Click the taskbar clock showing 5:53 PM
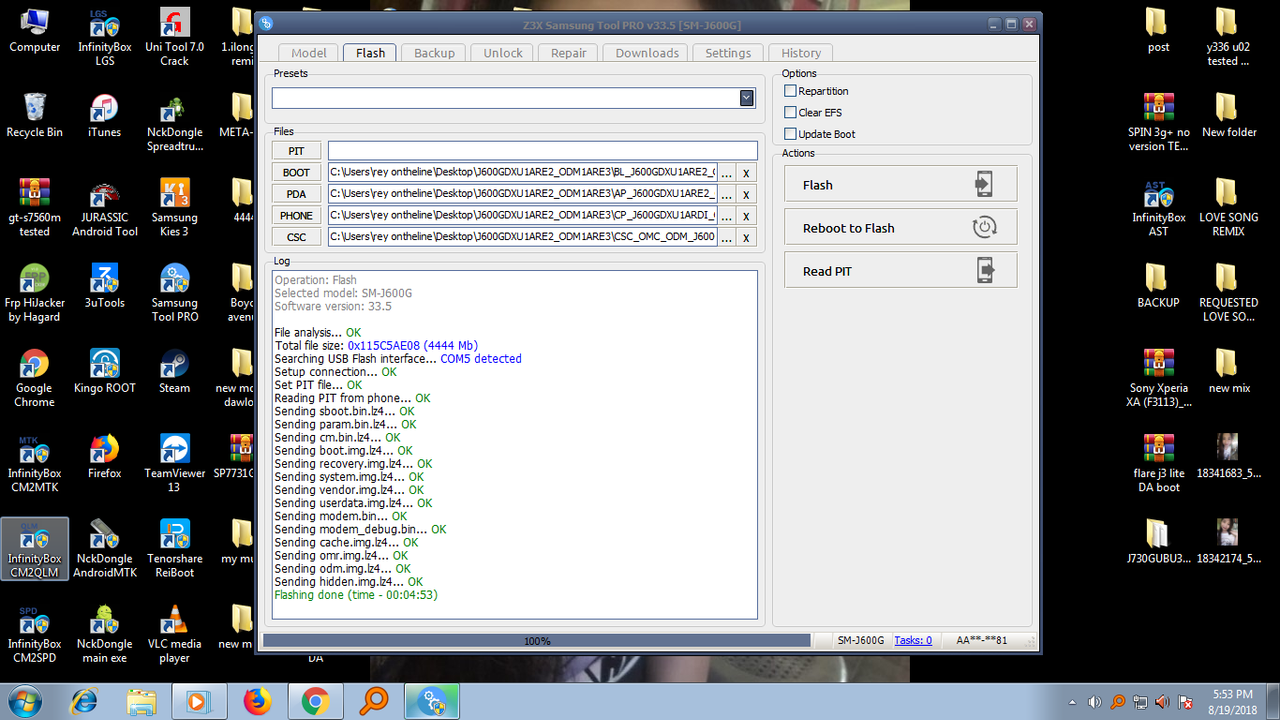Screen dimensions: 1280x720 [x=1231, y=701]
